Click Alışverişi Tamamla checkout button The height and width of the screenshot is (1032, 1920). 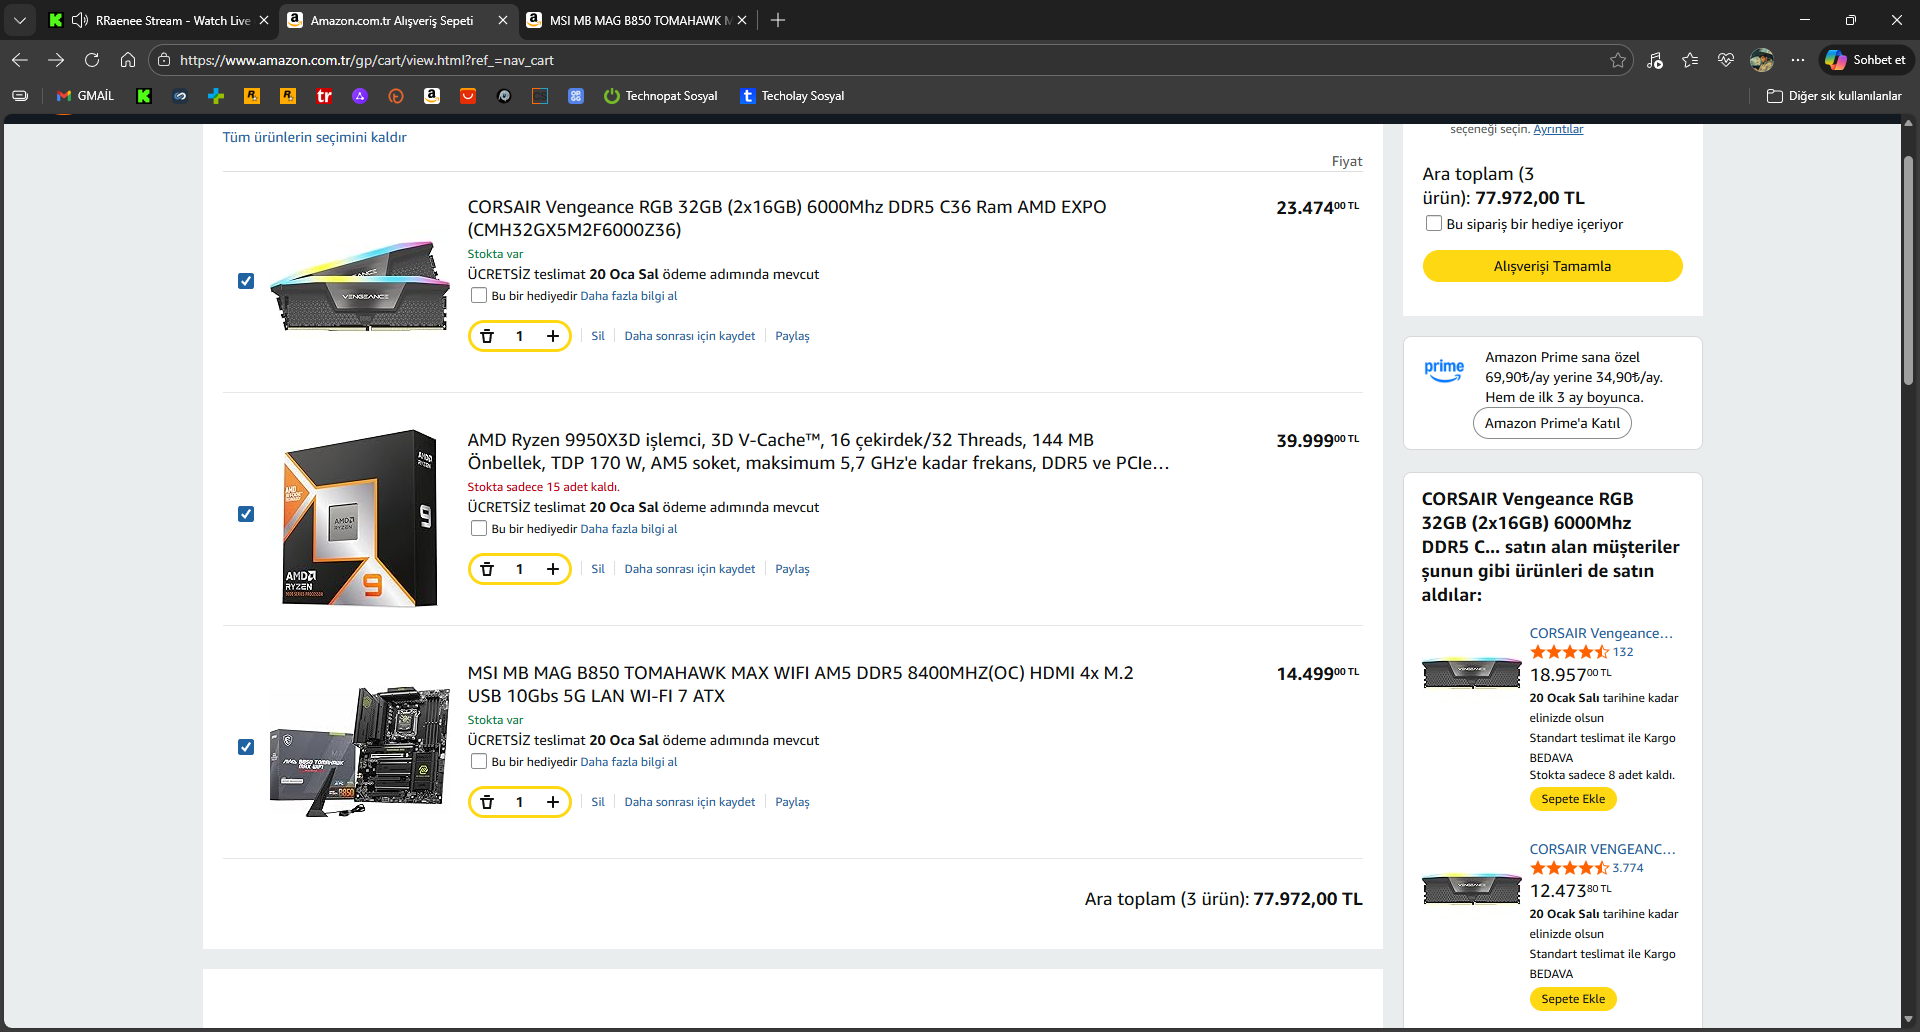click(x=1552, y=266)
